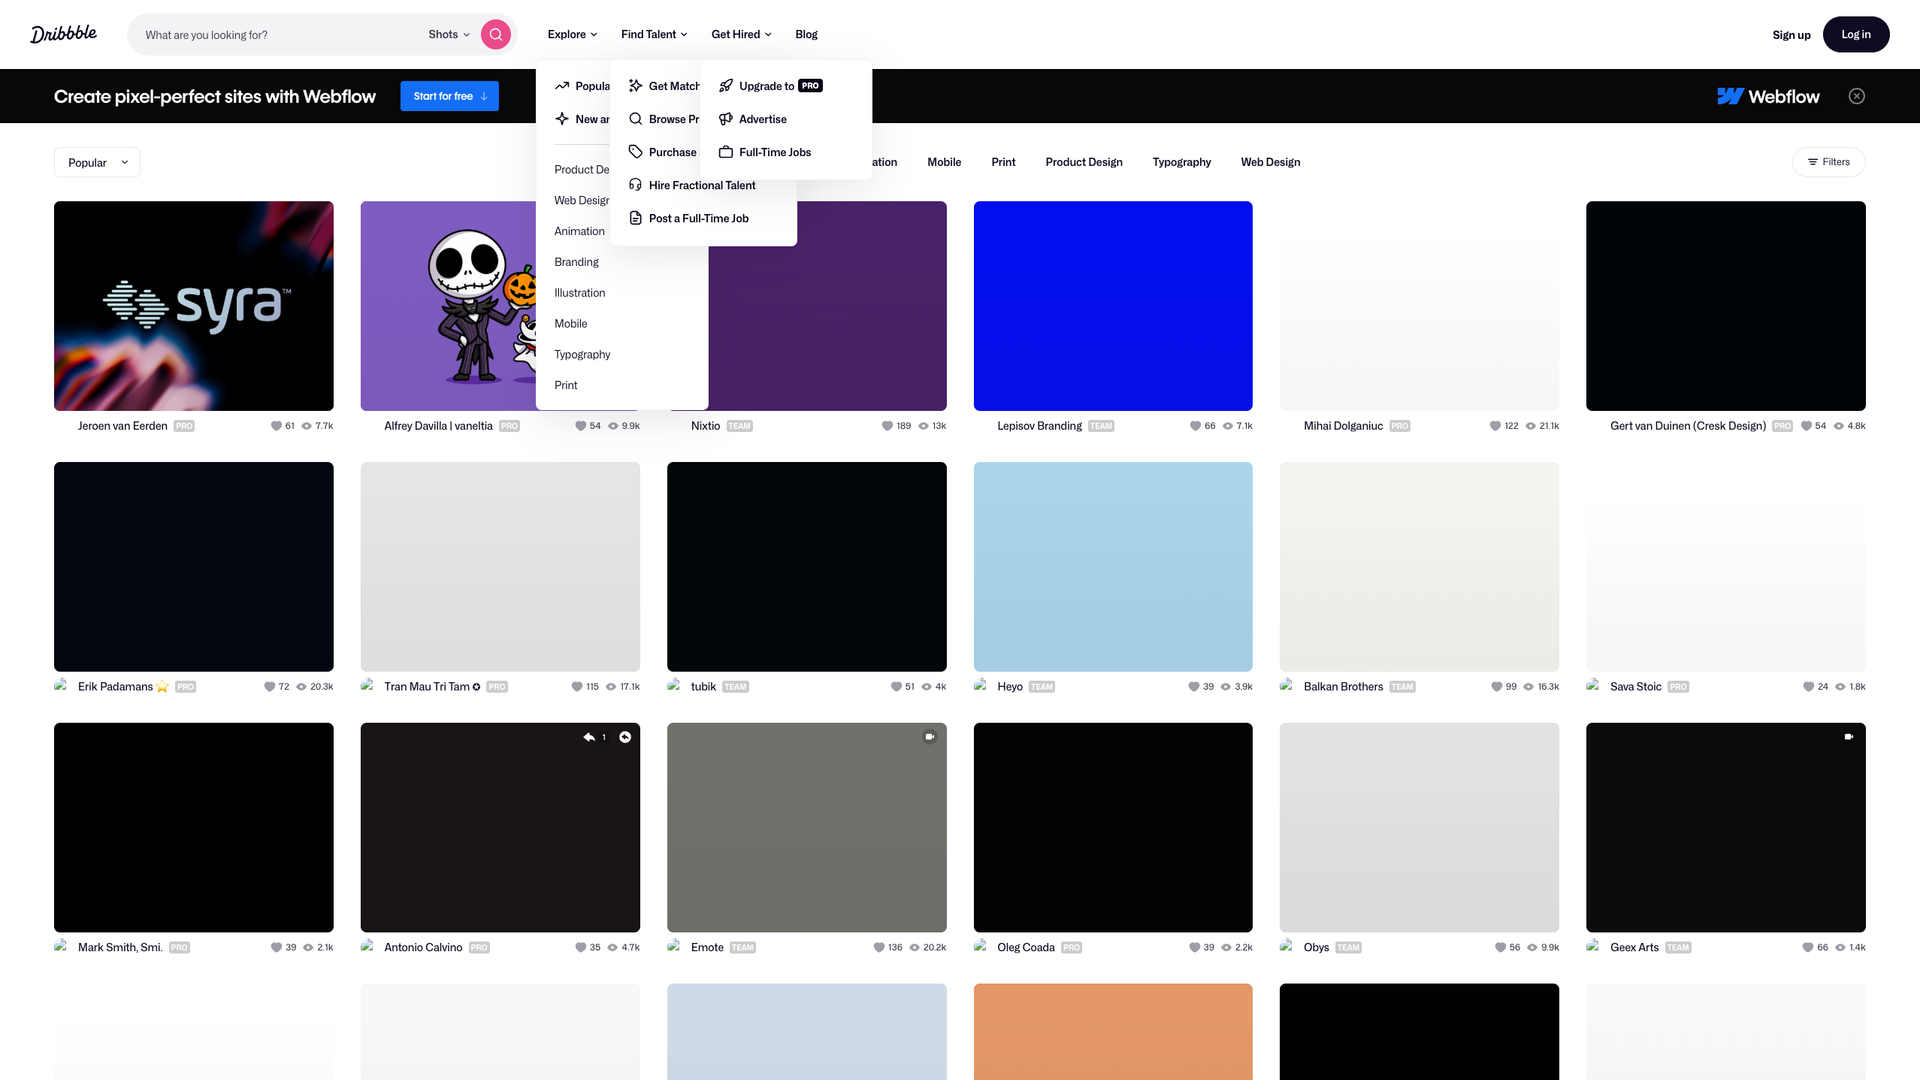Image resolution: width=1920 pixels, height=1080 pixels.
Task: Toggle like on the Nixtio shot
Action: click(888, 425)
